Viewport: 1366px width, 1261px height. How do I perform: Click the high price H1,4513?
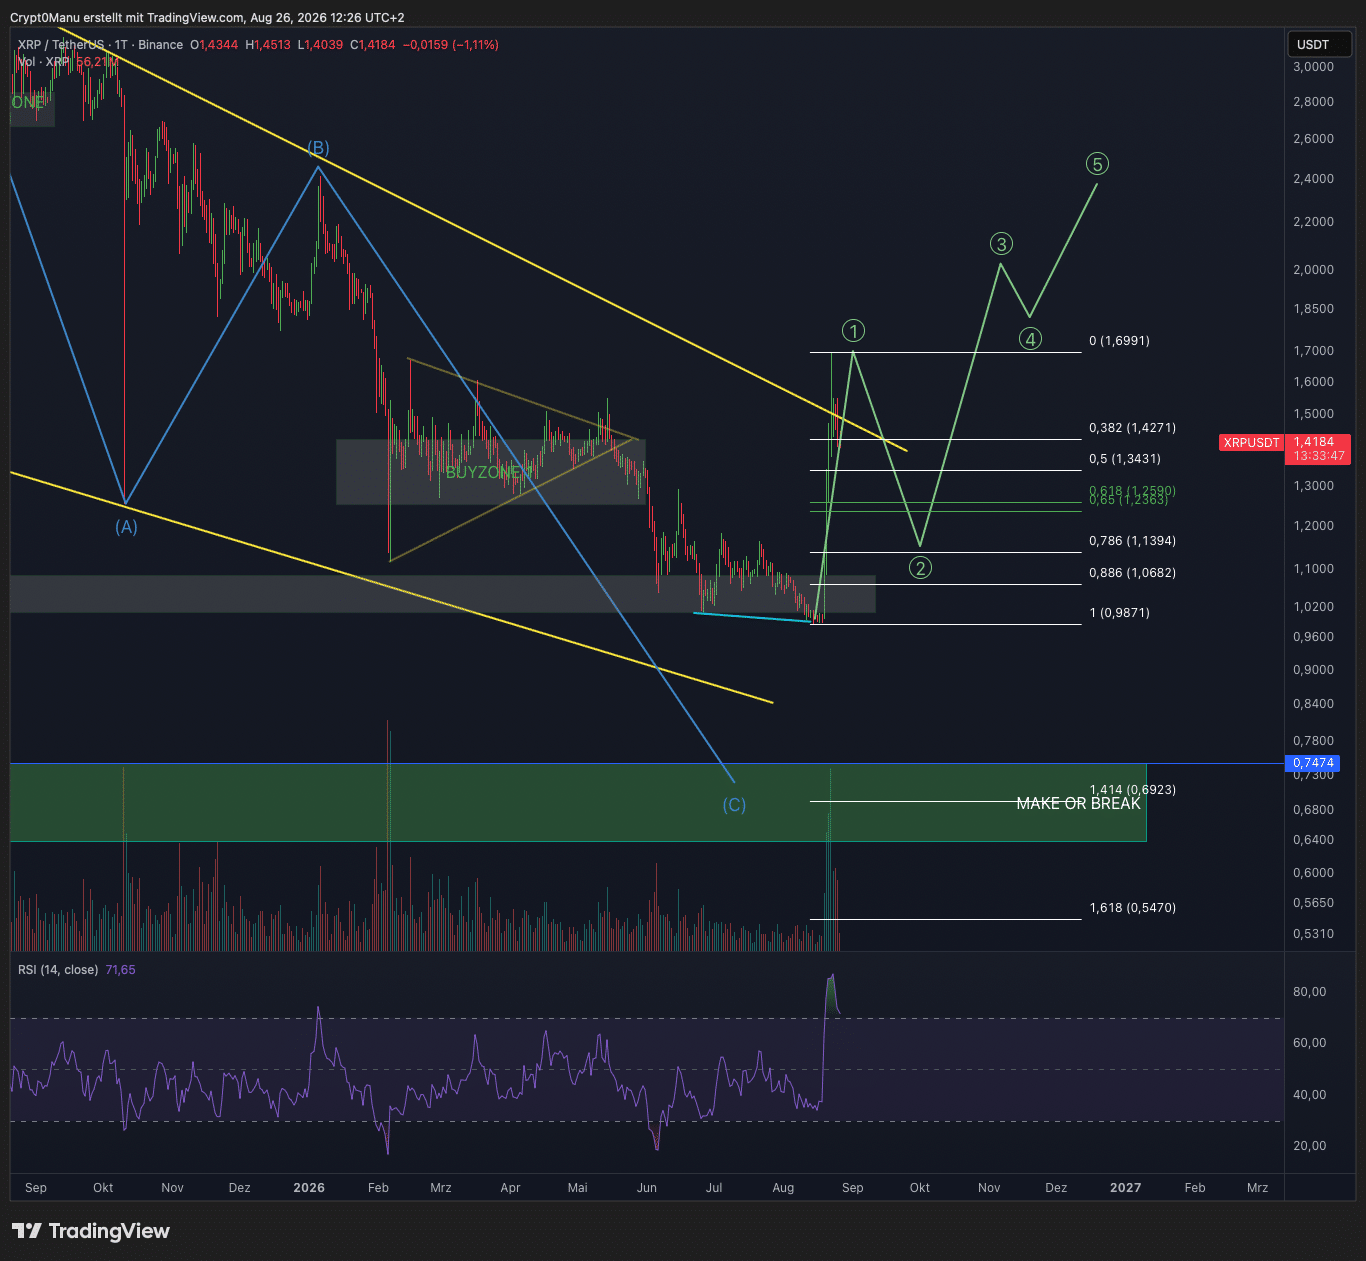(x=269, y=45)
